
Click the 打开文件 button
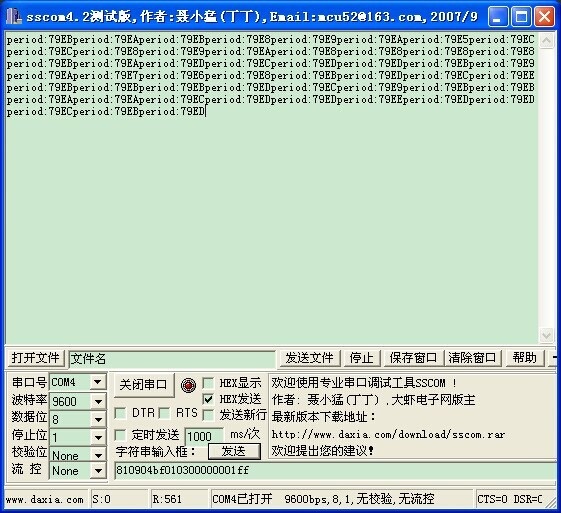35,358
